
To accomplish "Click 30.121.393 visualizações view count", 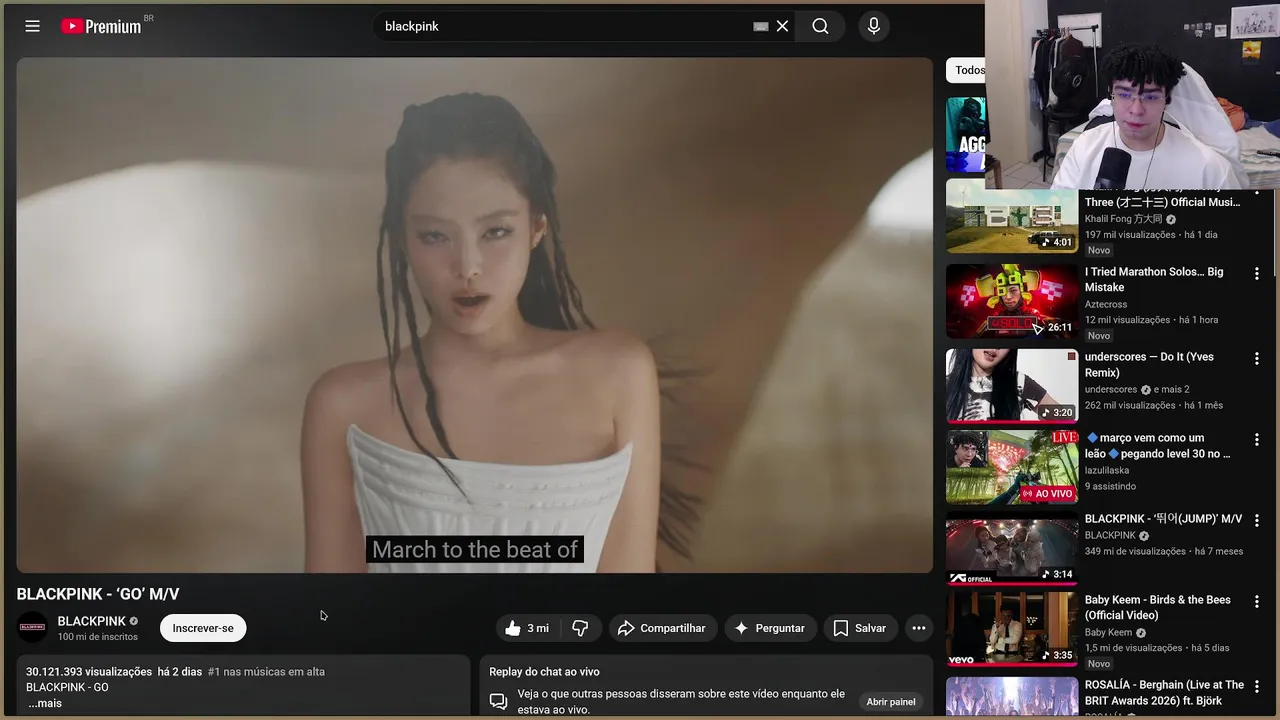I will coord(89,672).
